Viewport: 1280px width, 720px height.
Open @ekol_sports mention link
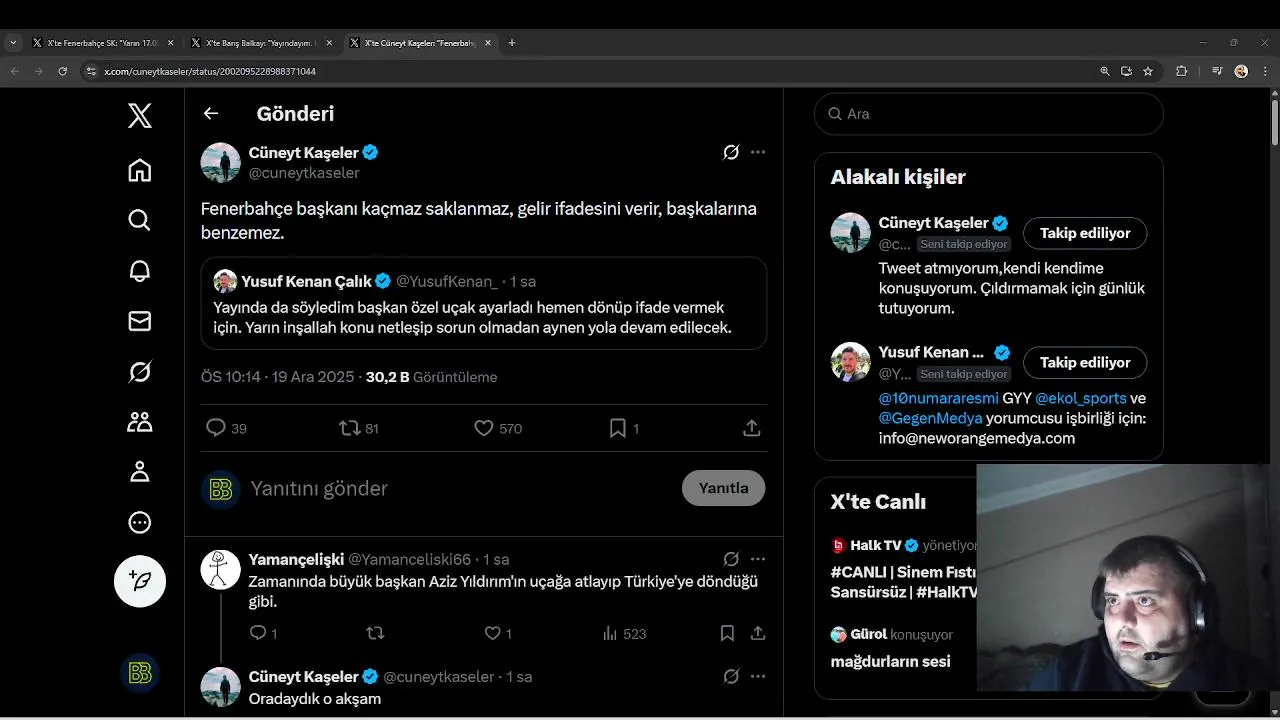pos(1080,398)
